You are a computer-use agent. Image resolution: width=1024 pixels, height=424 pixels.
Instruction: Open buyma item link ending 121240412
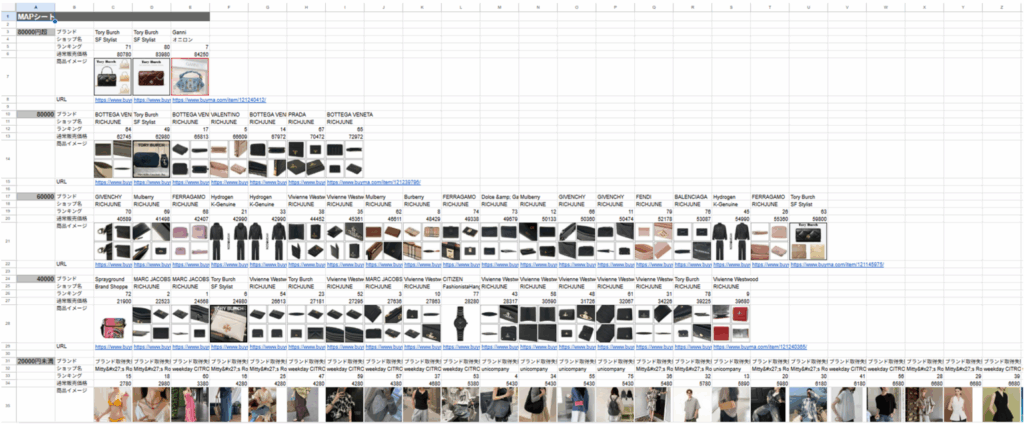tap(219, 100)
